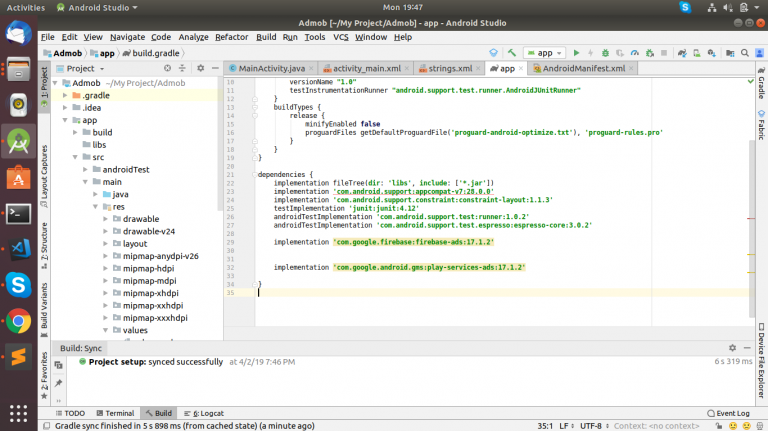This screenshot has height=431, width=768.
Task: Open the TODO tool window
Action: point(70,413)
